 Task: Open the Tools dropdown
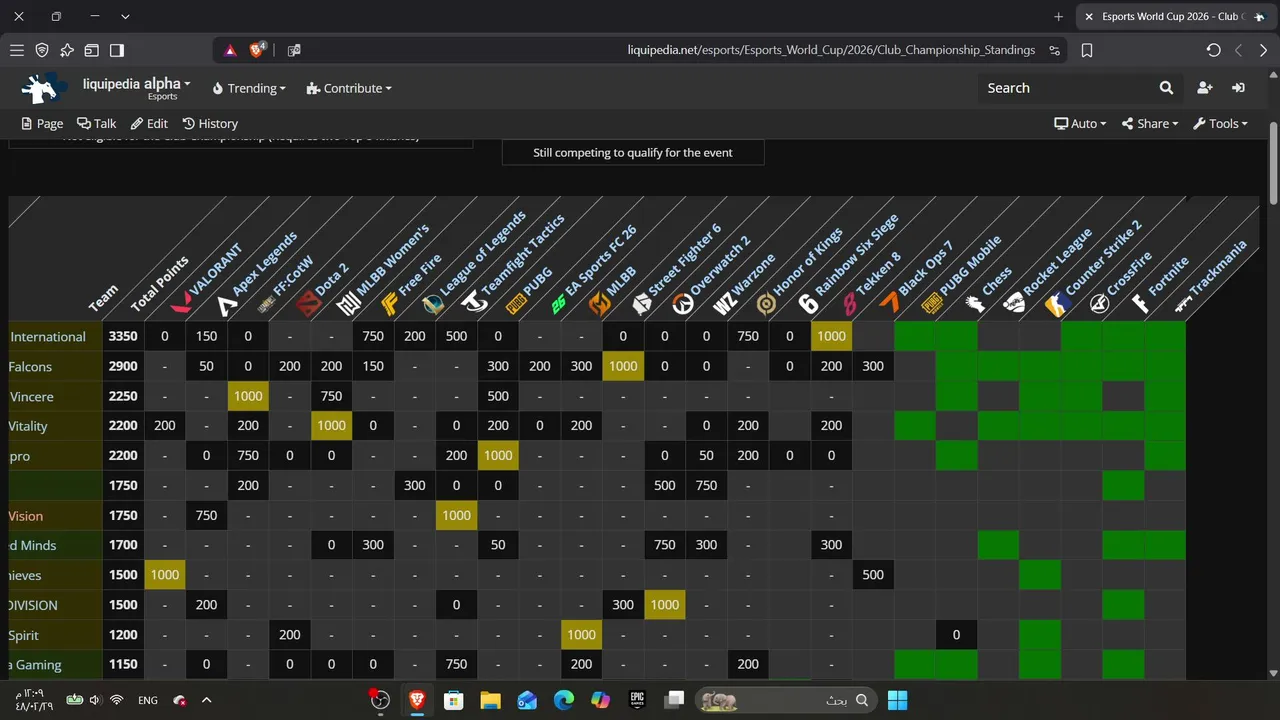click(x=1220, y=123)
